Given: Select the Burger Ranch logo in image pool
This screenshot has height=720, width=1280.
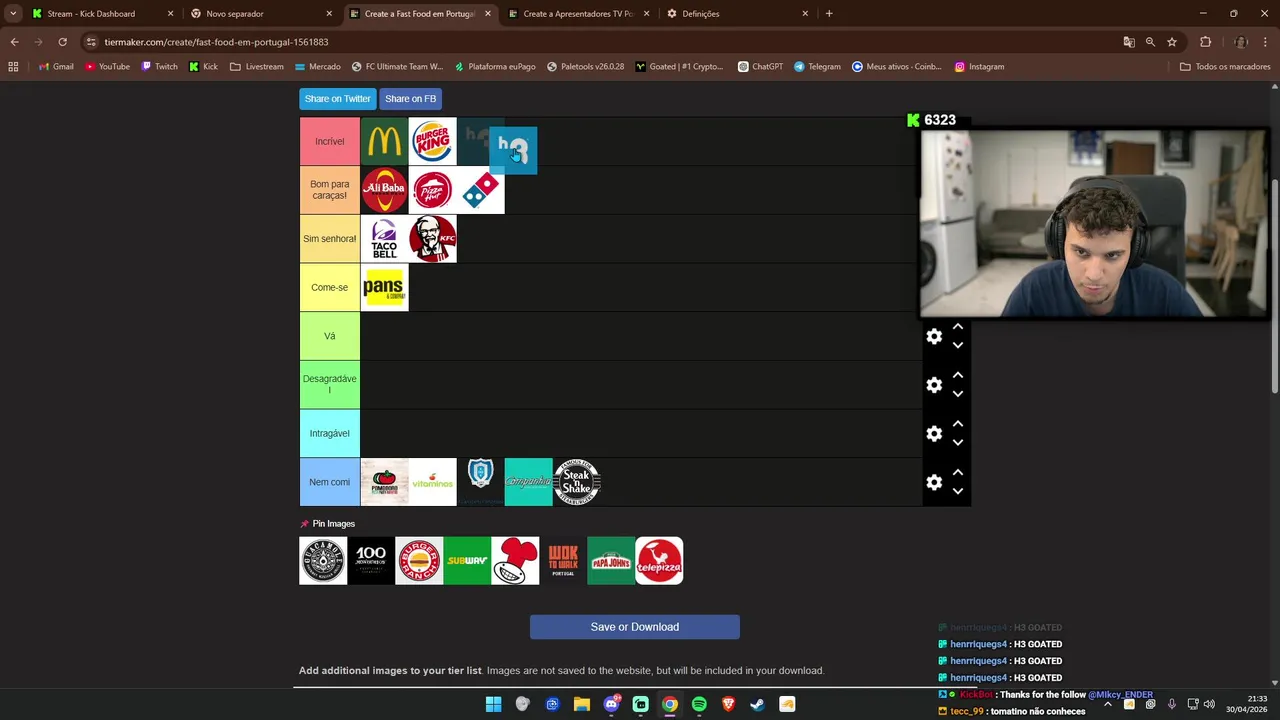Looking at the screenshot, I should click(419, 561).
